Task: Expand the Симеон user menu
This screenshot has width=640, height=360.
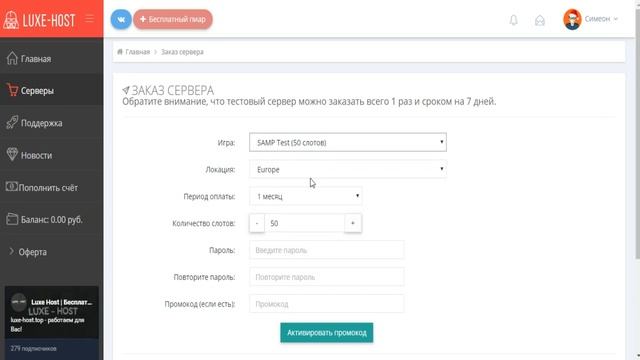Action: [x=601, y=19]
